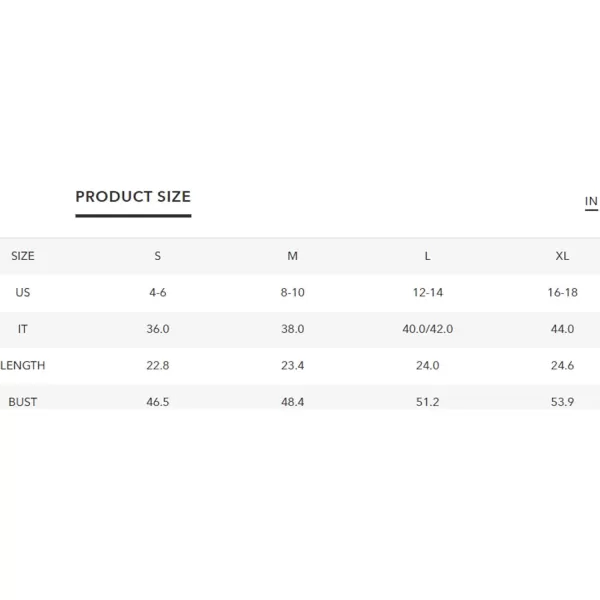Click the bust value 53.9
The height and width of the screenshot is (600, 600).
[562, 402]
